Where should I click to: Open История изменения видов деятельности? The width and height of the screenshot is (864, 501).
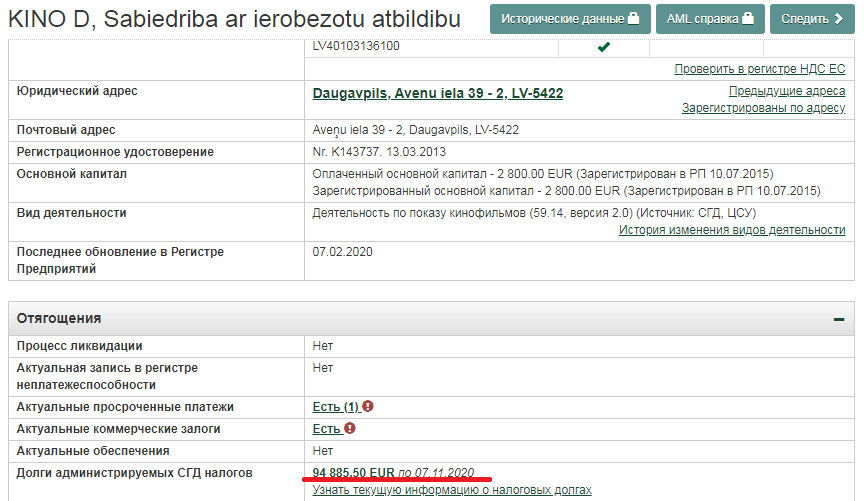coord(731,230)
